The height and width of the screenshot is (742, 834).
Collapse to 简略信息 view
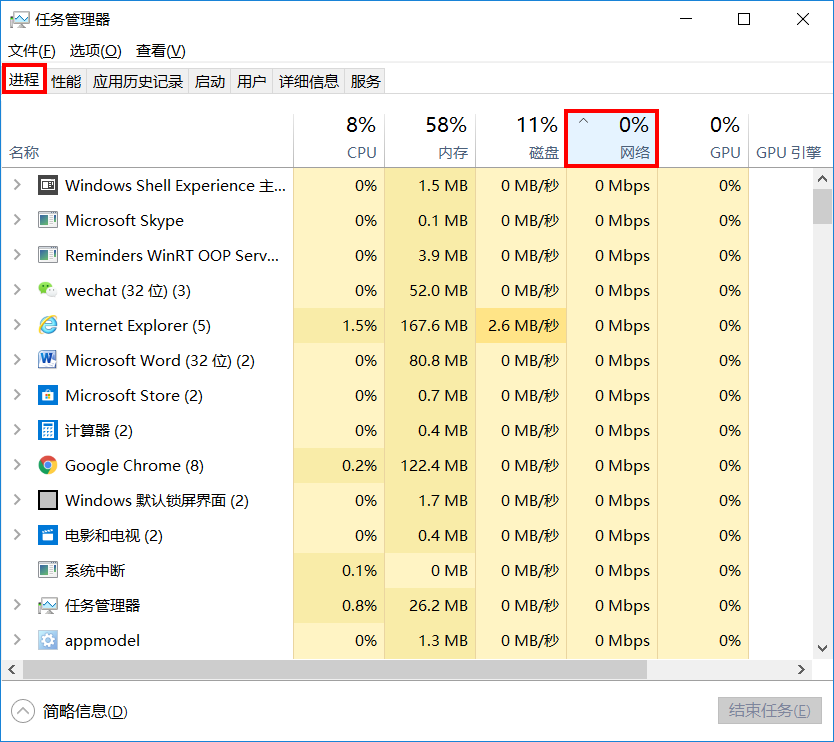click(69, 711)
